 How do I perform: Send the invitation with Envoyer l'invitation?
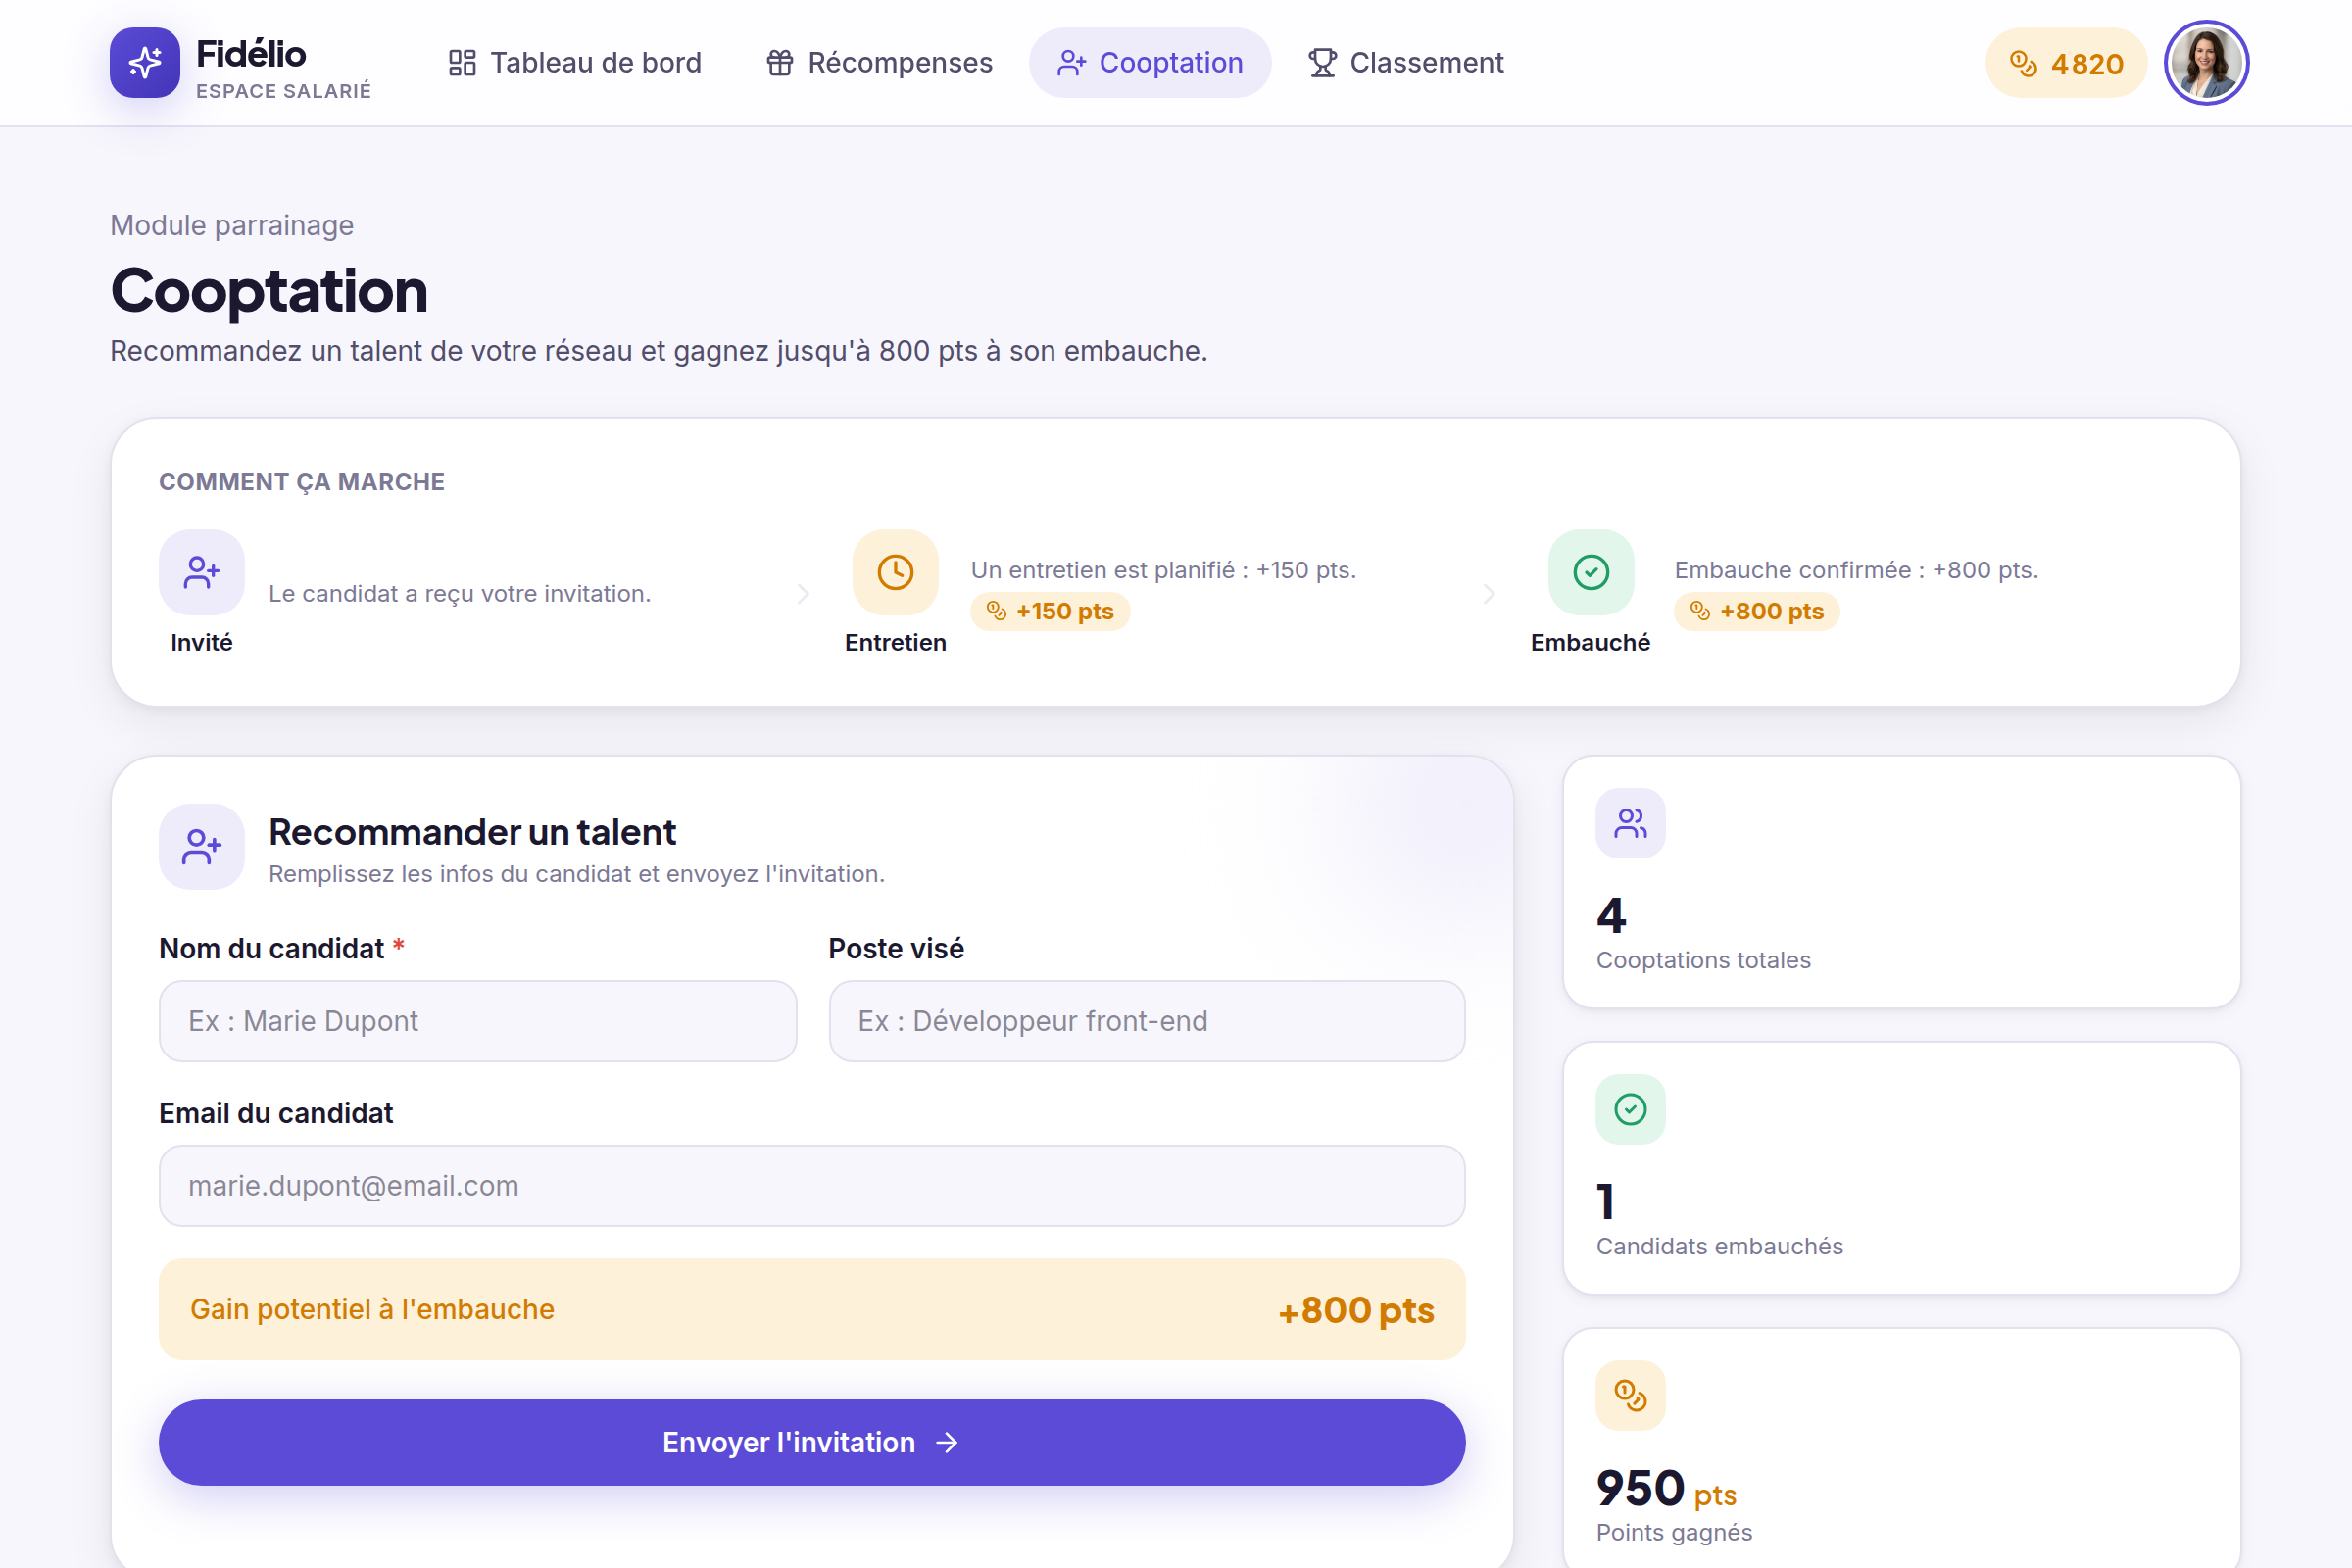812,1442
